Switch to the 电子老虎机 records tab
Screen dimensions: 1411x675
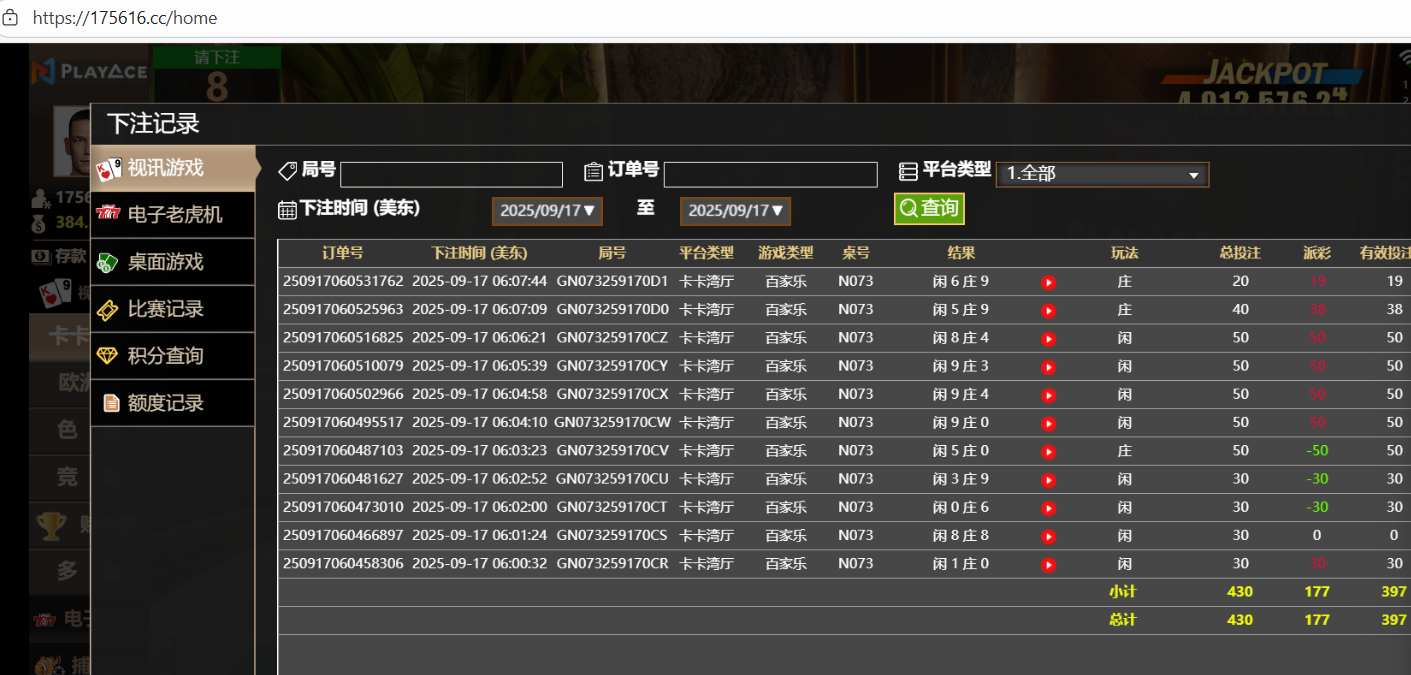174,215
